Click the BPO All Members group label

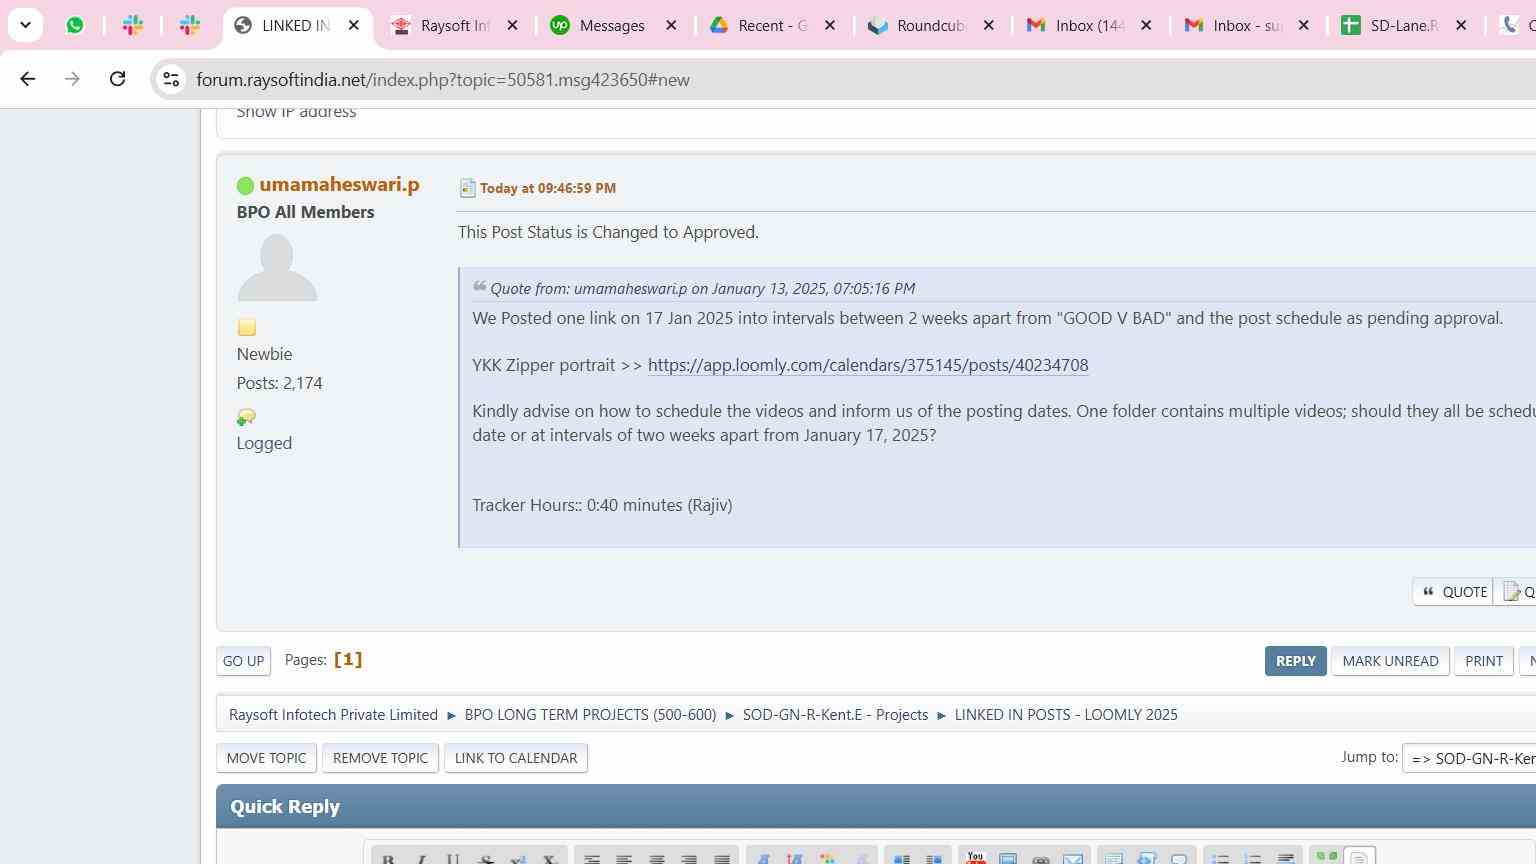click(305, 212)
